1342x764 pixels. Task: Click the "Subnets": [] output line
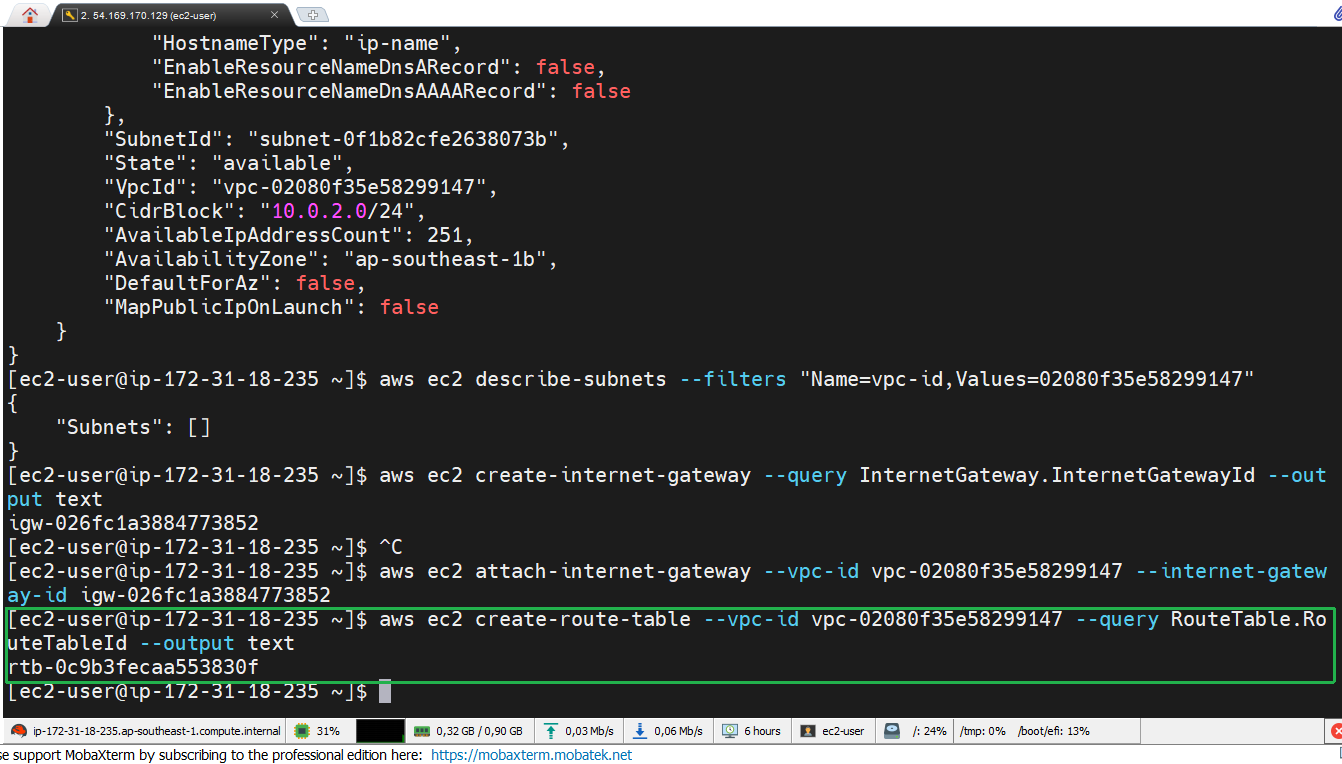(133, 427)
